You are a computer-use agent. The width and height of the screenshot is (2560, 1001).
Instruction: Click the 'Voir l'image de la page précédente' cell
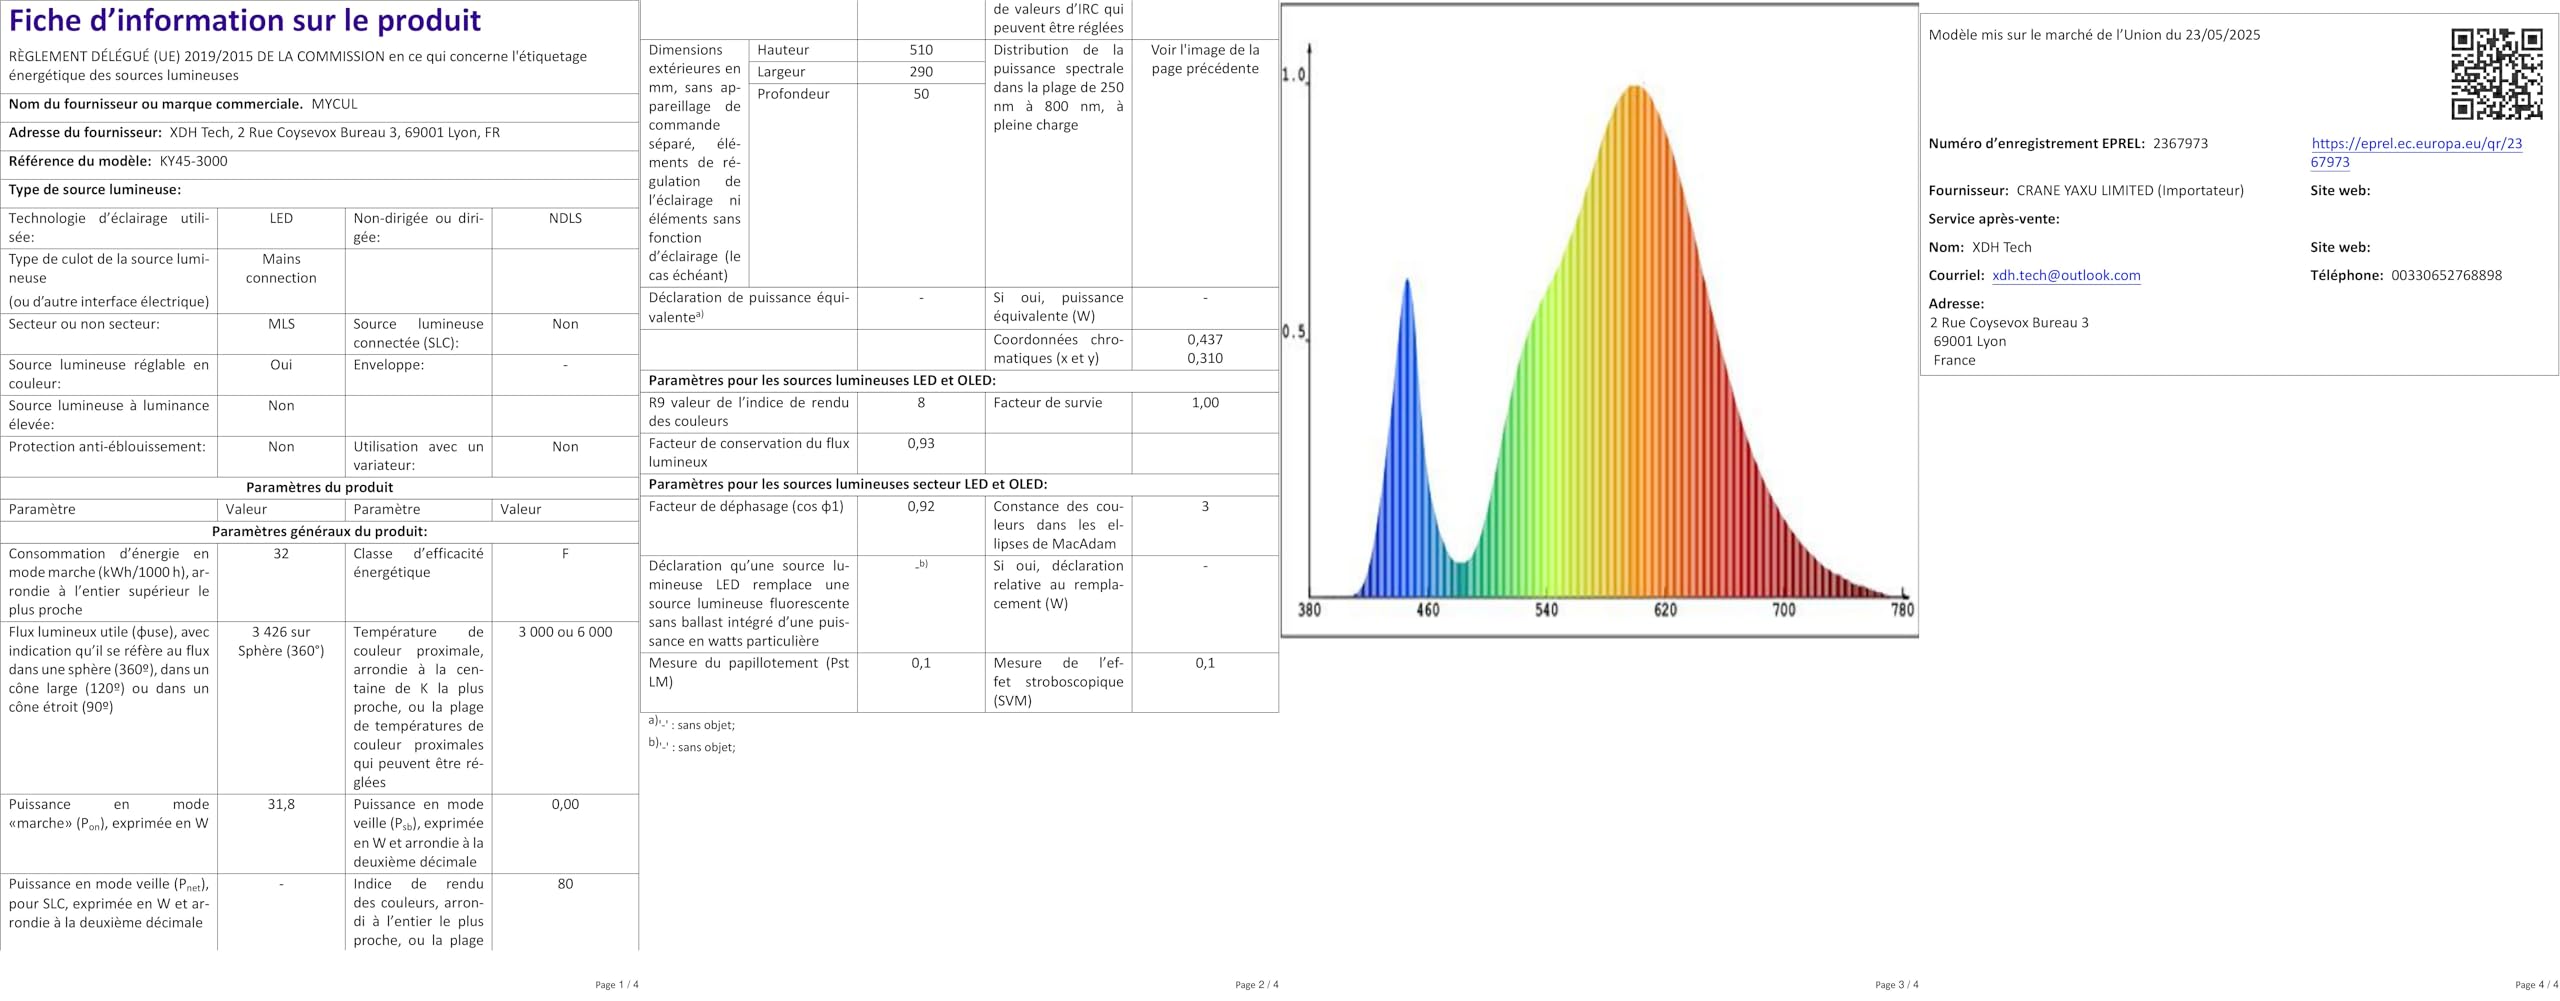[1205, 59]
